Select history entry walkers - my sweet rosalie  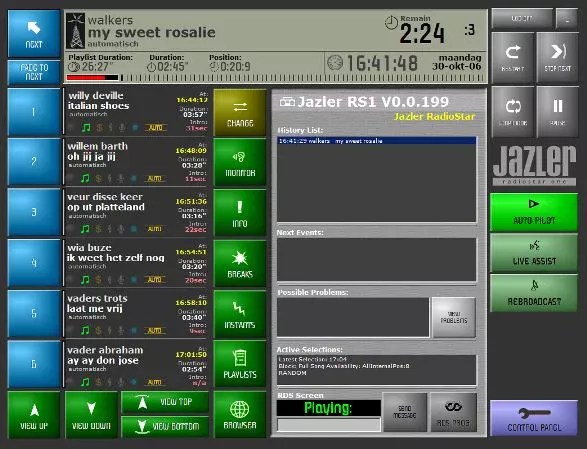(377, 141)
